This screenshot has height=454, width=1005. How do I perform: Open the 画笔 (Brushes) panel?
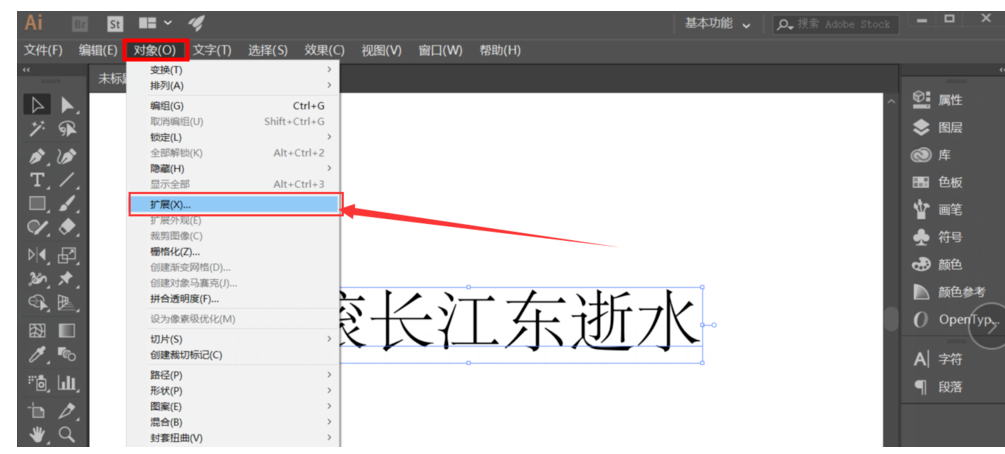938,210
